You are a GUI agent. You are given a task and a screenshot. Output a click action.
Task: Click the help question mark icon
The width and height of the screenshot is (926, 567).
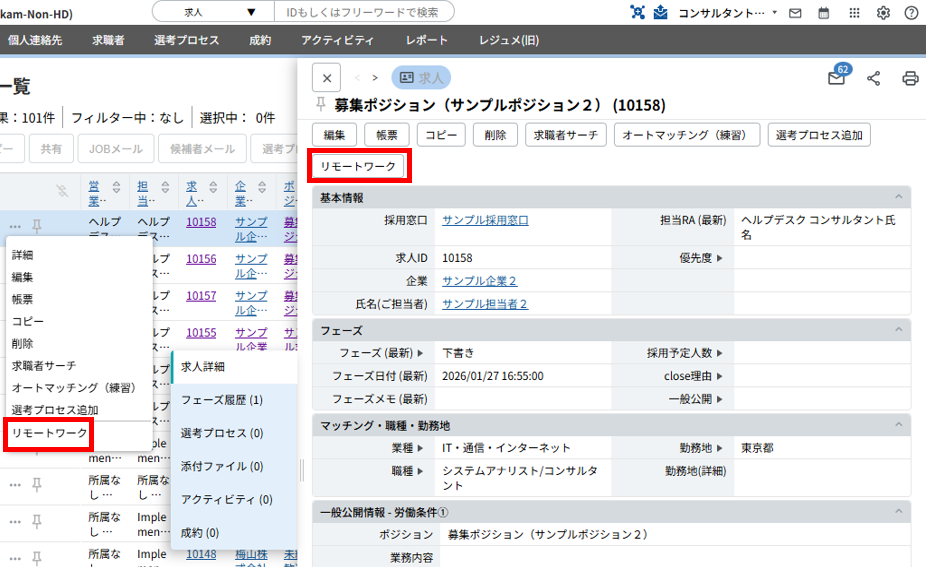911,13
